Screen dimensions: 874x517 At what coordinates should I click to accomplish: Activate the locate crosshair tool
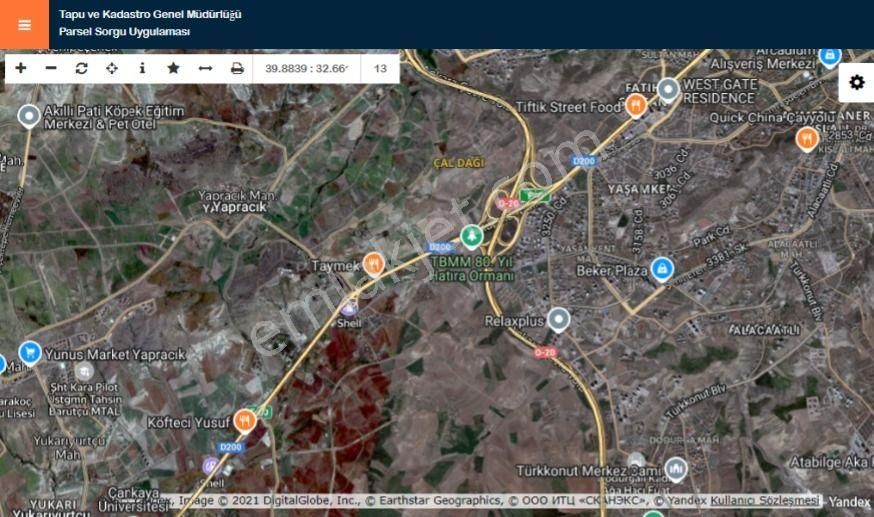coord(111,68)
